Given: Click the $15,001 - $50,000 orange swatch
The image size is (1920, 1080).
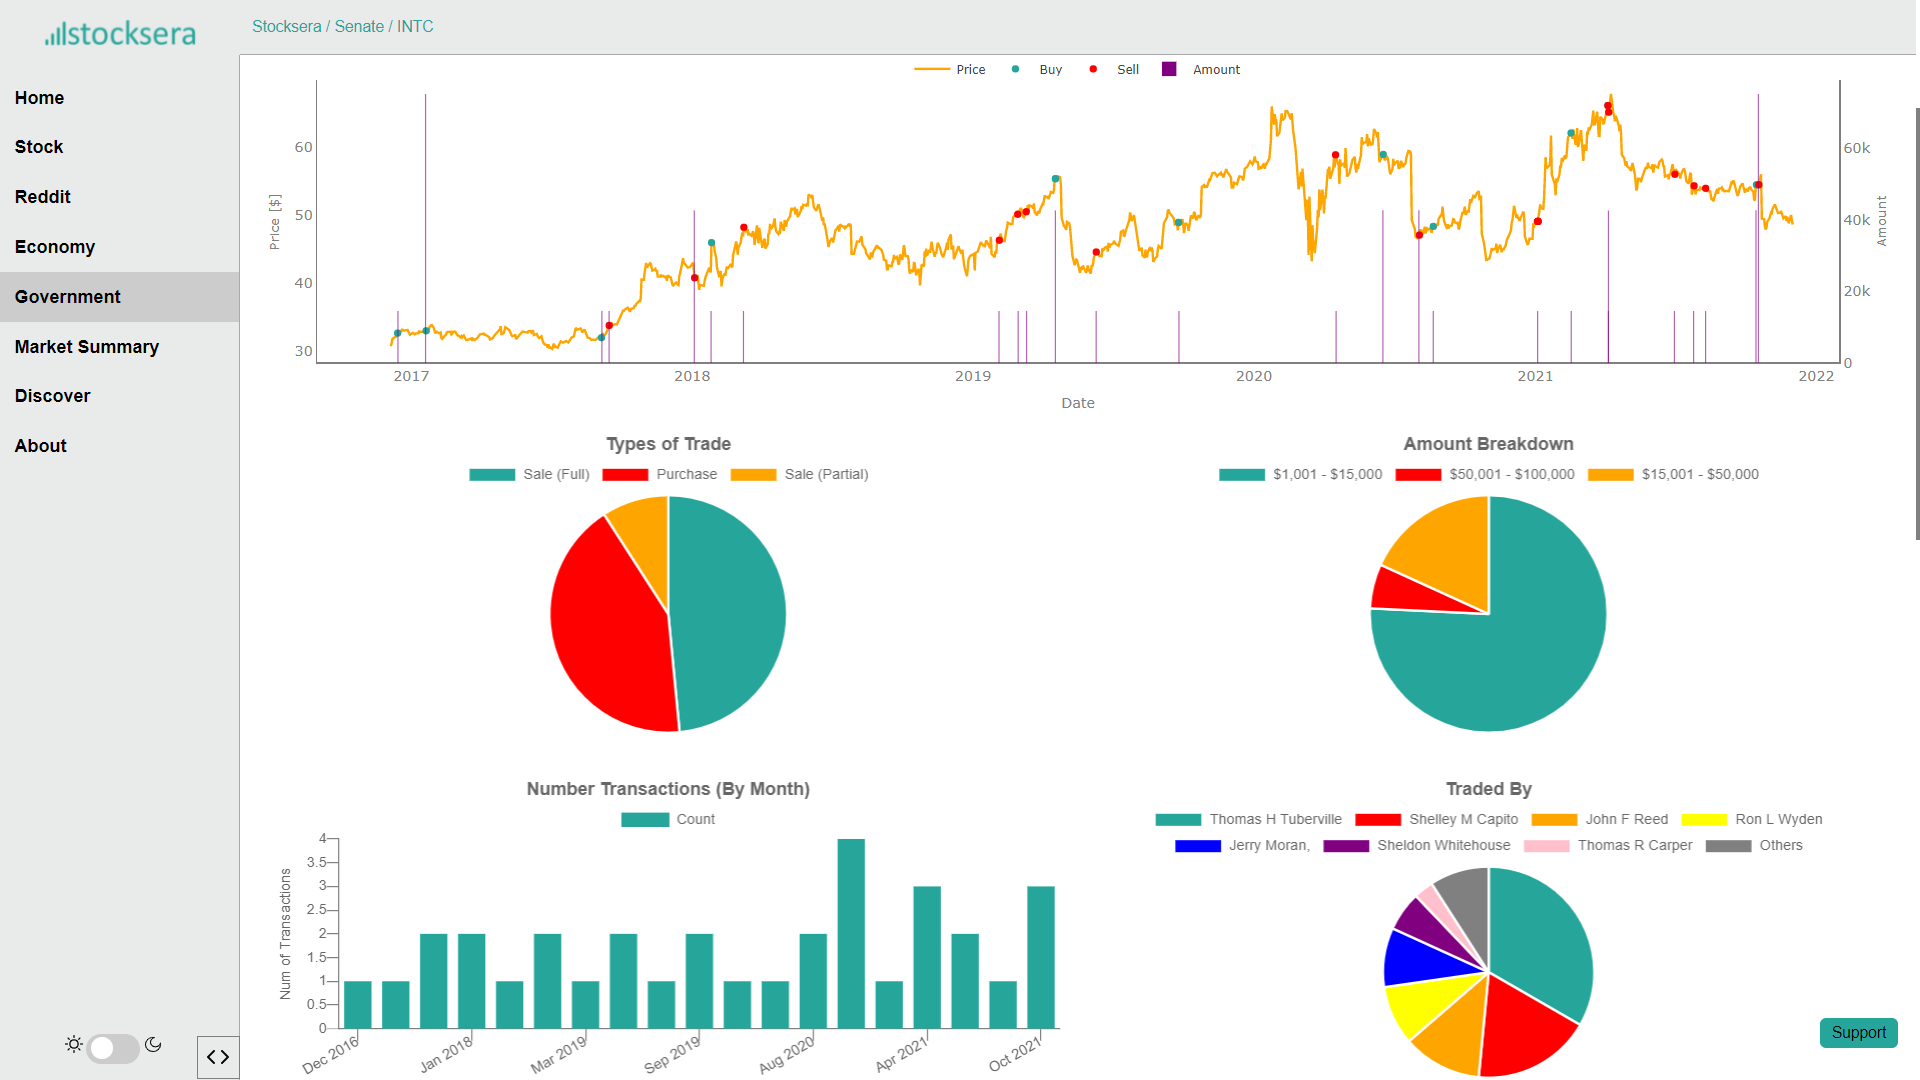Looking at the screenshot, I should click(1610, 475).
